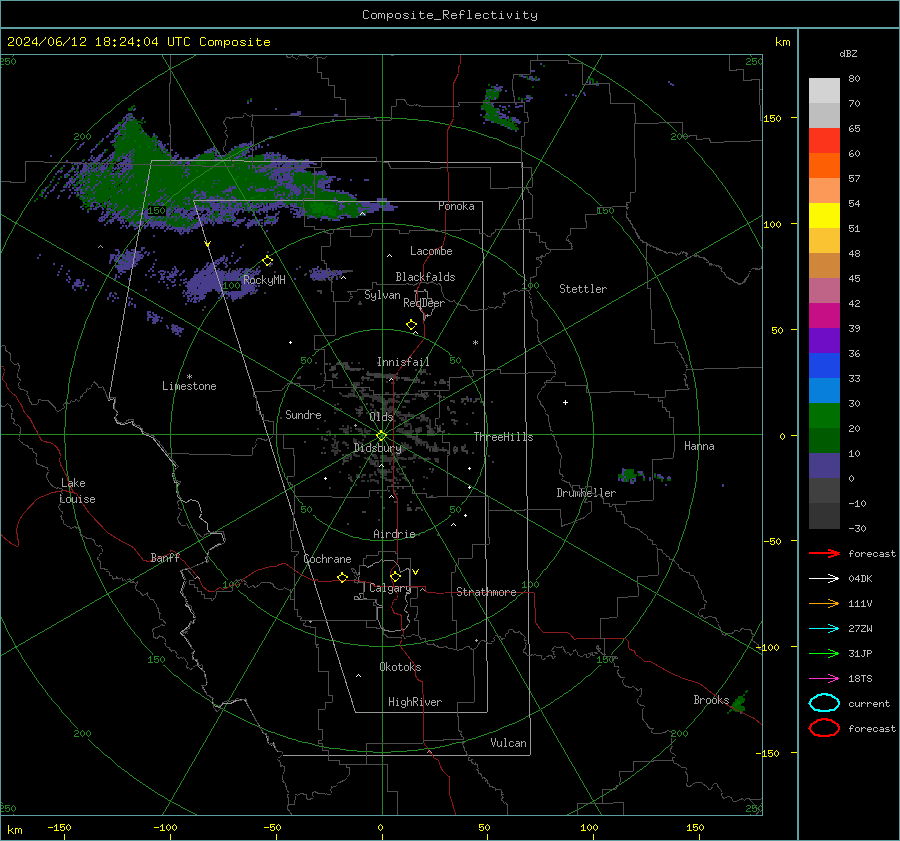Viewport: 900px width, 841px height.
Task: Click the Ponoka city label
Action: tap(456, 206)
